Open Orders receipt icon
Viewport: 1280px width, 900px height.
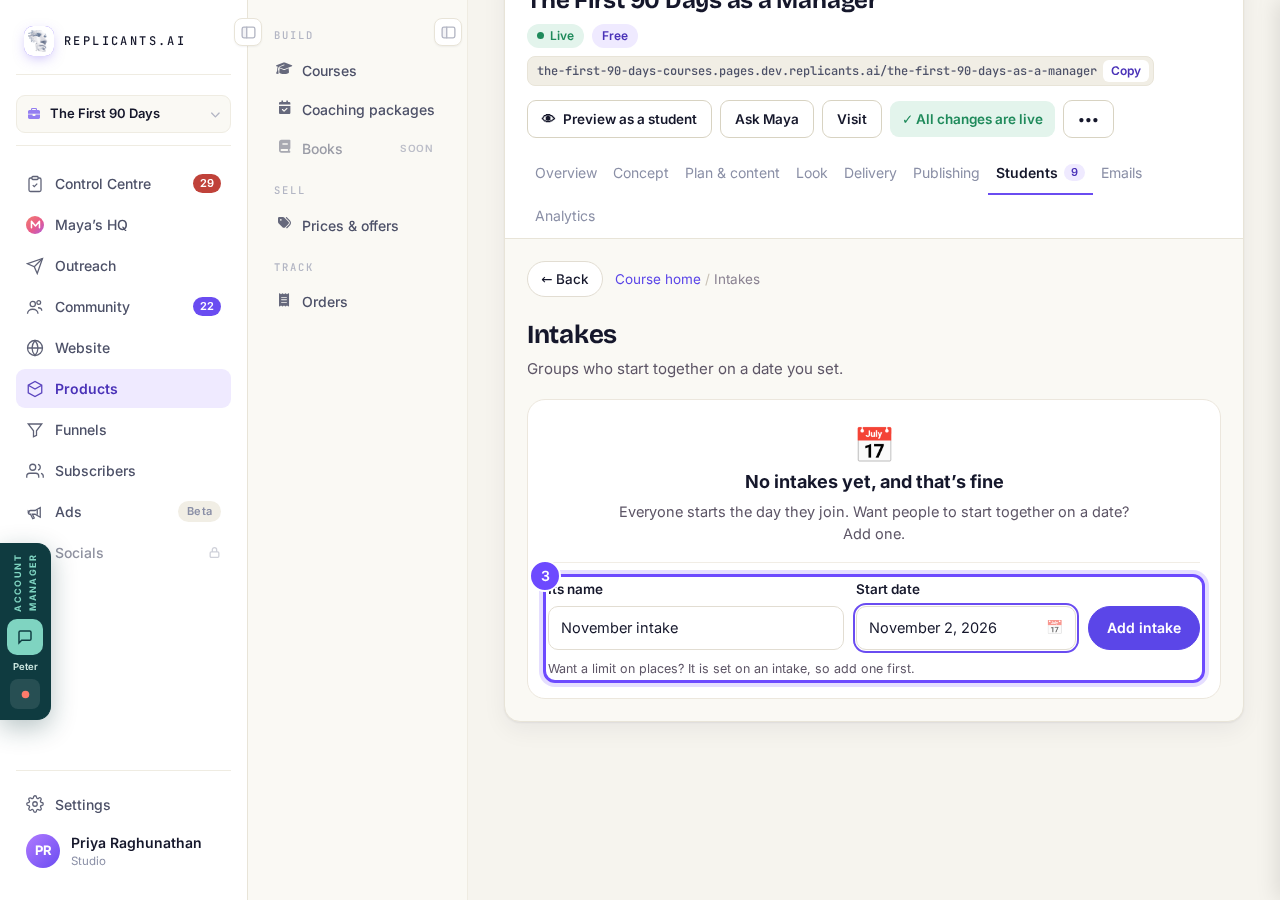tap(284, 300)
